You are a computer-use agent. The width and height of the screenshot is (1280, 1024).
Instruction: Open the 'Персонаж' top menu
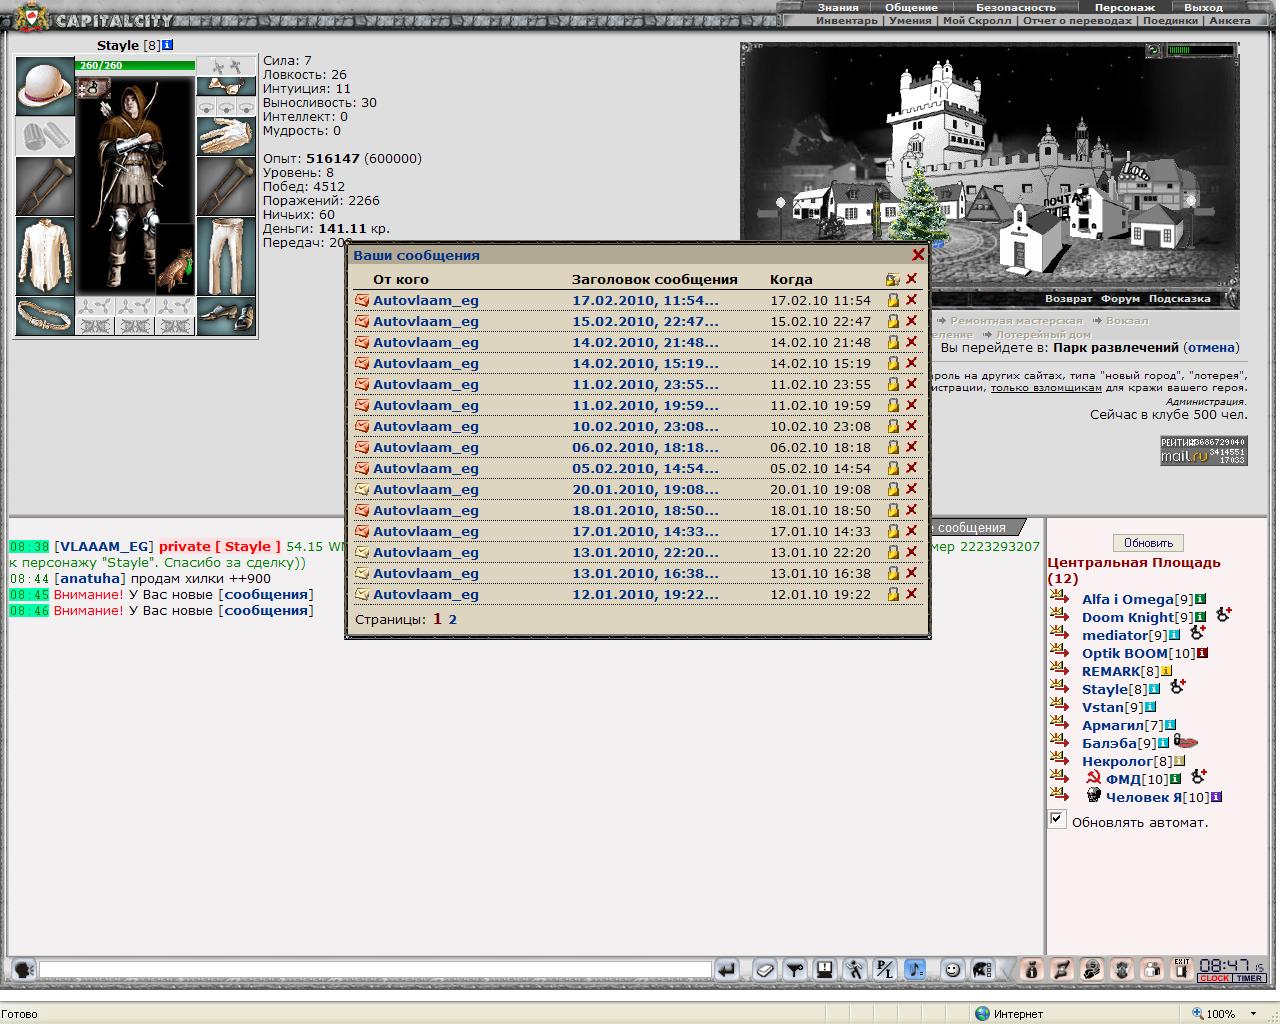click(x=1124, y=7)
